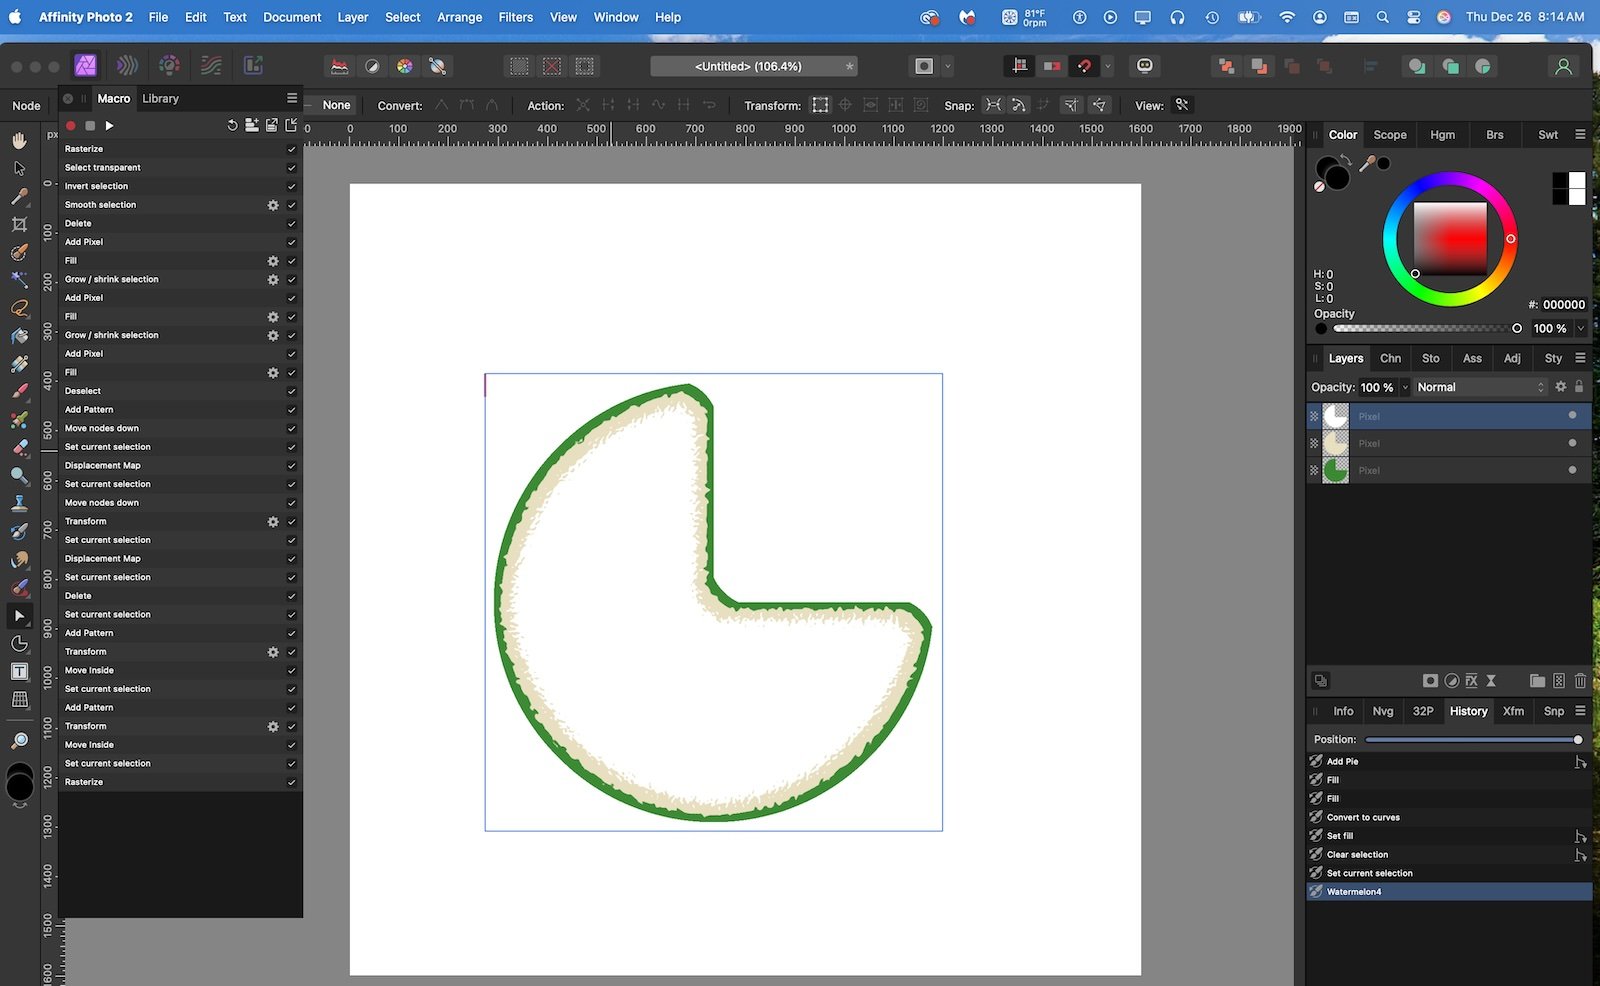Revert to the Convert to curves history step
The image size is (1600, 986).
pos(1363,817)
